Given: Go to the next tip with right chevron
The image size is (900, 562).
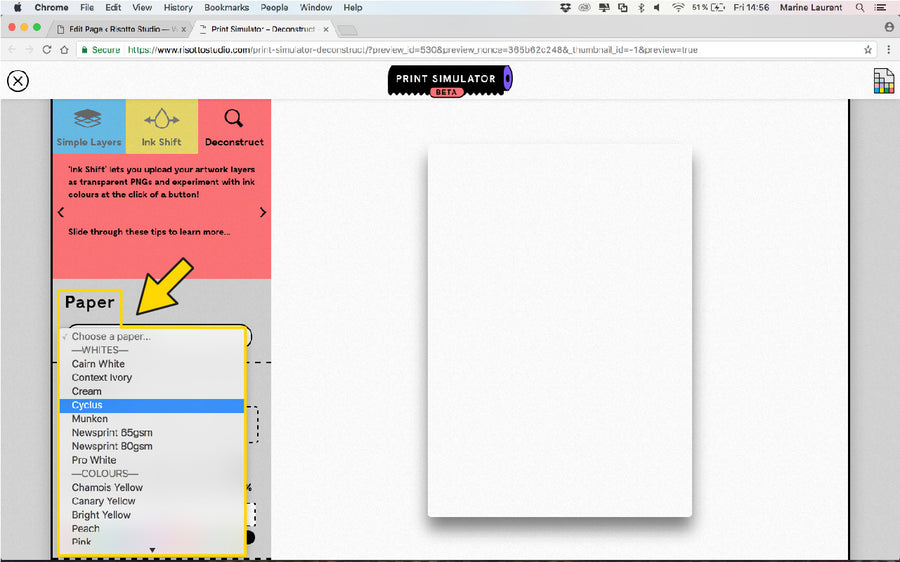Looking at the screenshot, I should tap(263, 212).
